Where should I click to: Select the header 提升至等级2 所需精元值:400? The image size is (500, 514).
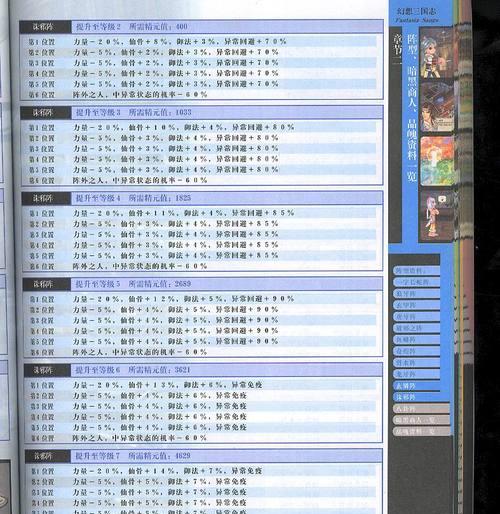click(132, 27)
